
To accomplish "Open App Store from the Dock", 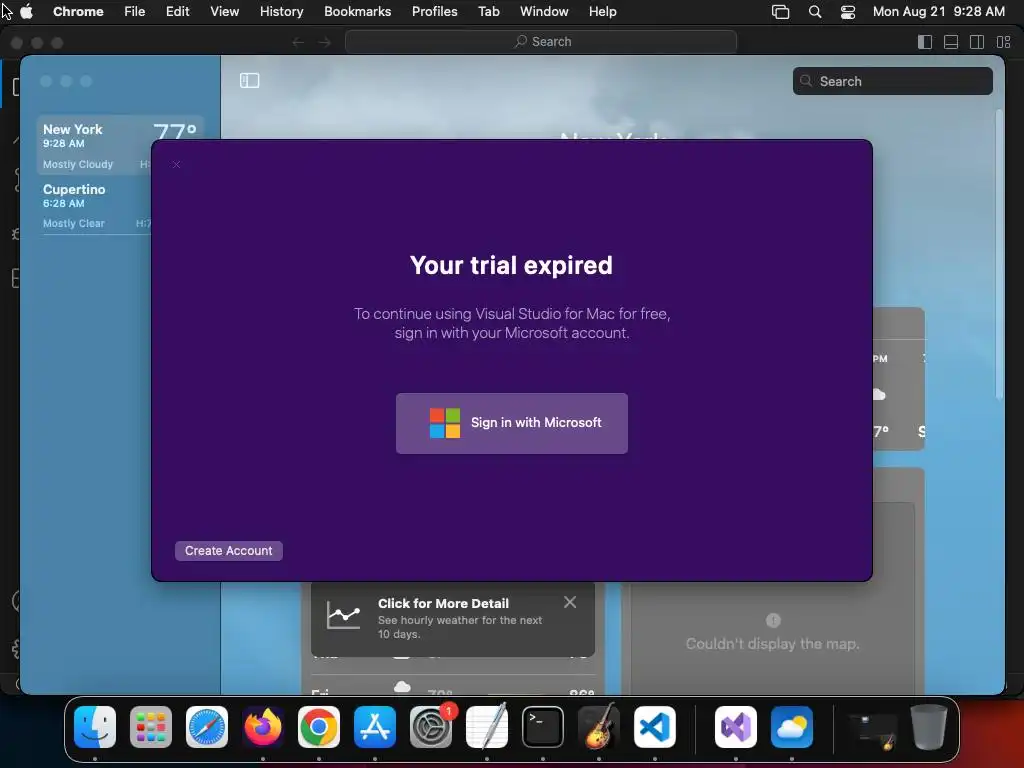I will click(x=375, y=727).
